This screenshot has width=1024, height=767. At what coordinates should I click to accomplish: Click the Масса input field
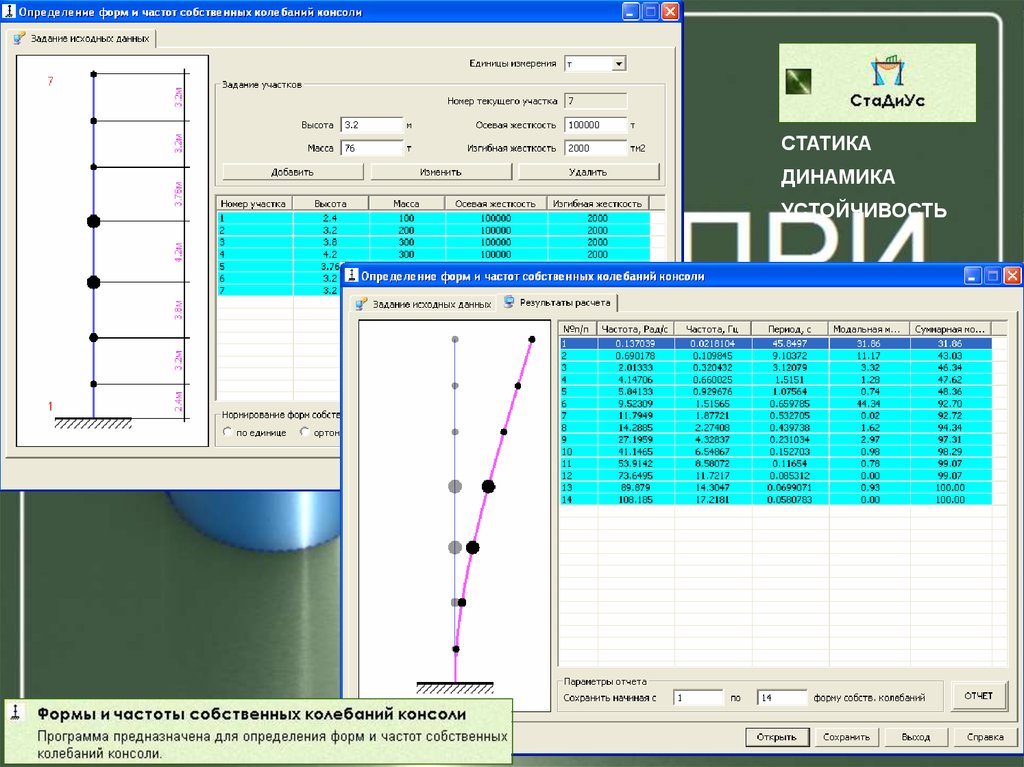click(371, 148)
